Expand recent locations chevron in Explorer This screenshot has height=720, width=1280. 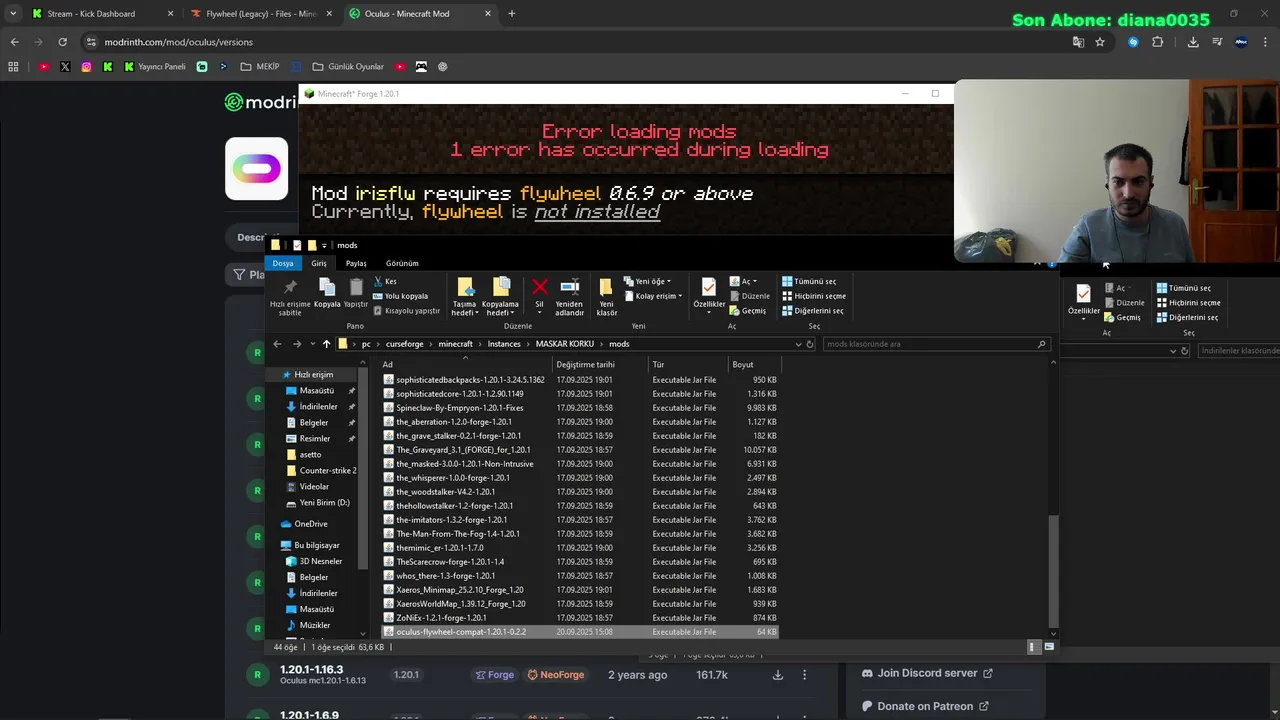(312, 344)
